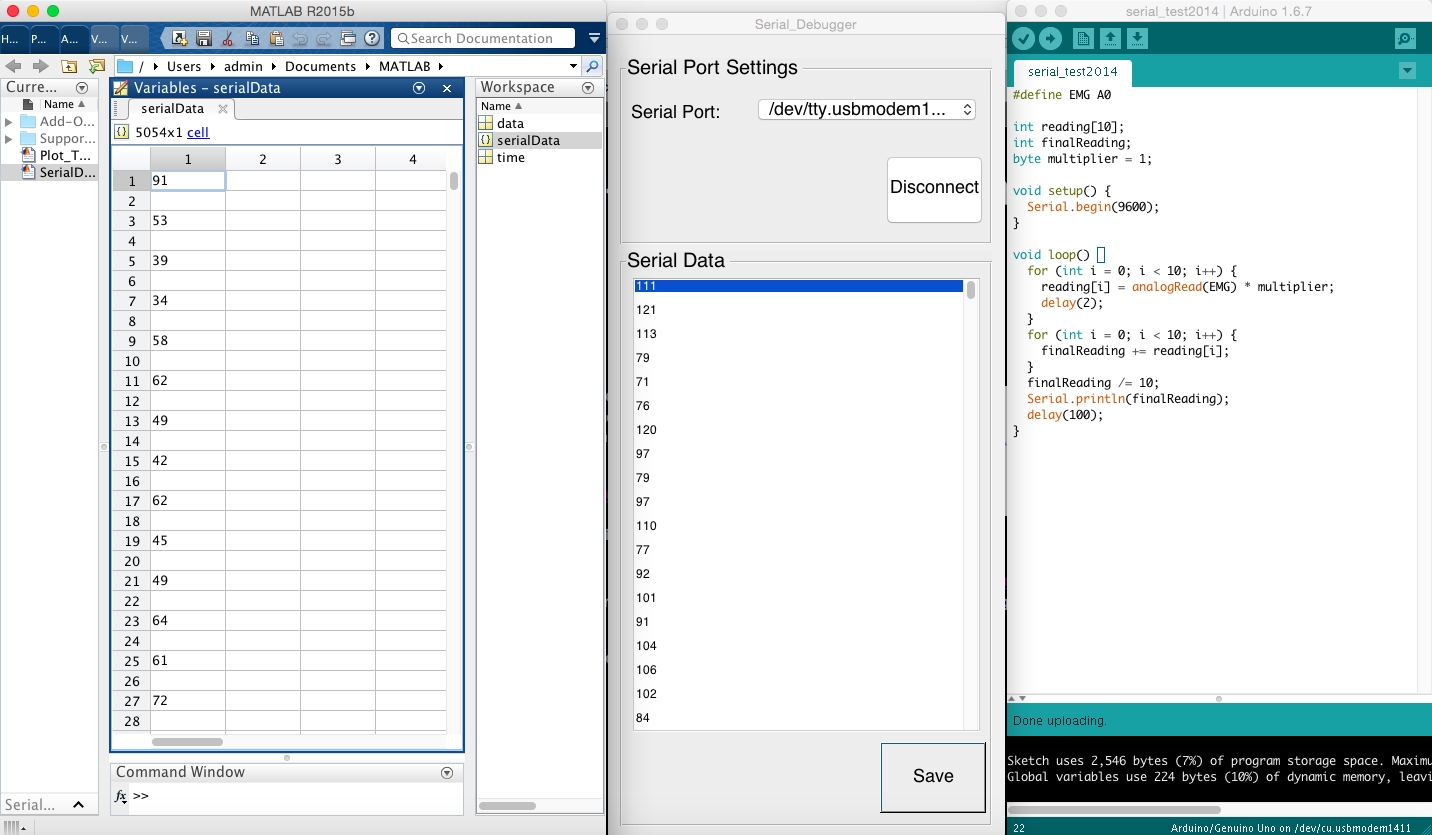Open the Arduino Serial Monitor icon
The height and width of the screenshot is (835, 1432).
(1405, 39)
